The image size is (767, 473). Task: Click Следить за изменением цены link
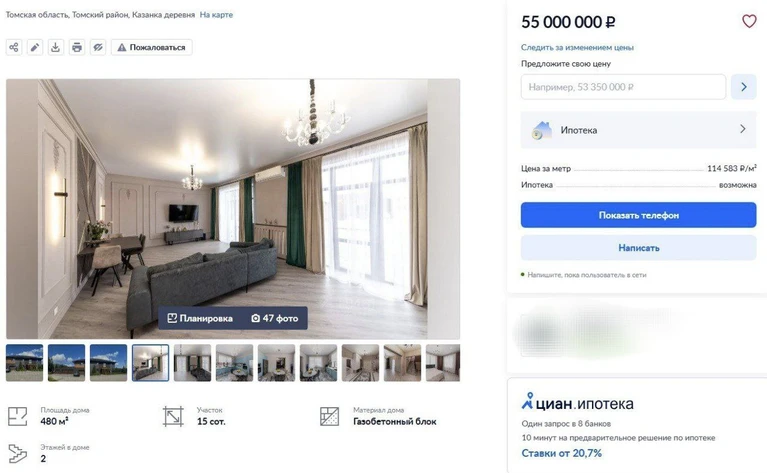tap(577, 47)
